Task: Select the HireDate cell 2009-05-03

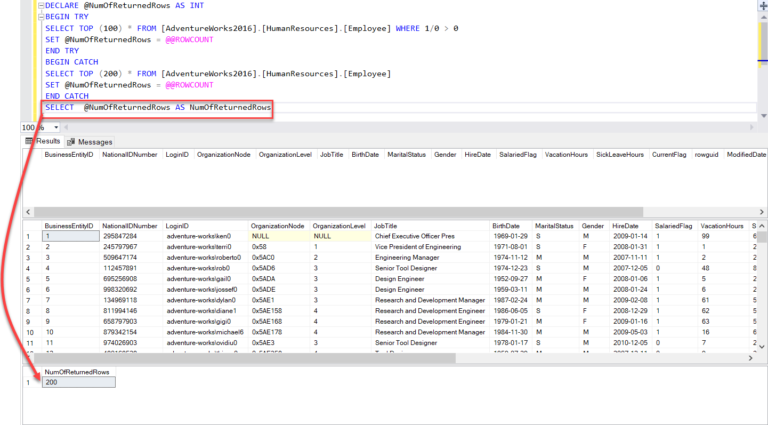Action: 631,332
